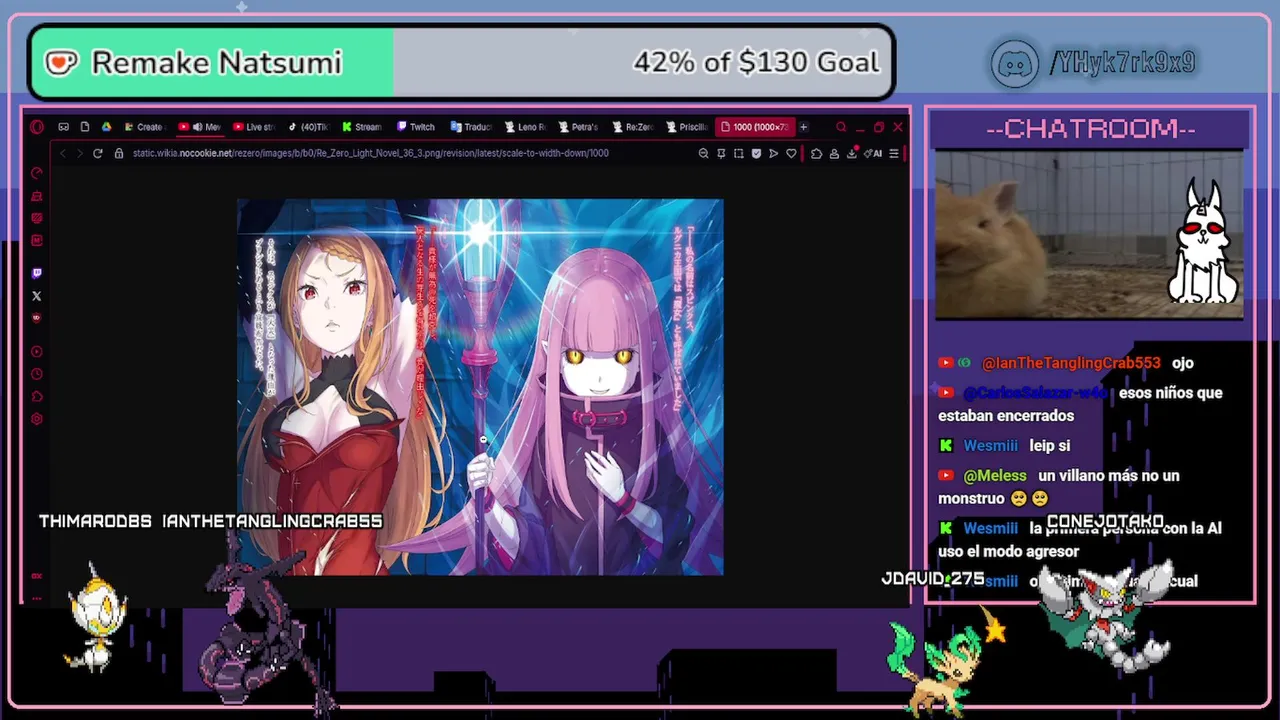The width and height of the screenshot is (1280, 720).
Task: Switch to the 'Re:Zero' wiki tab
Action: [x=633, y=127]
